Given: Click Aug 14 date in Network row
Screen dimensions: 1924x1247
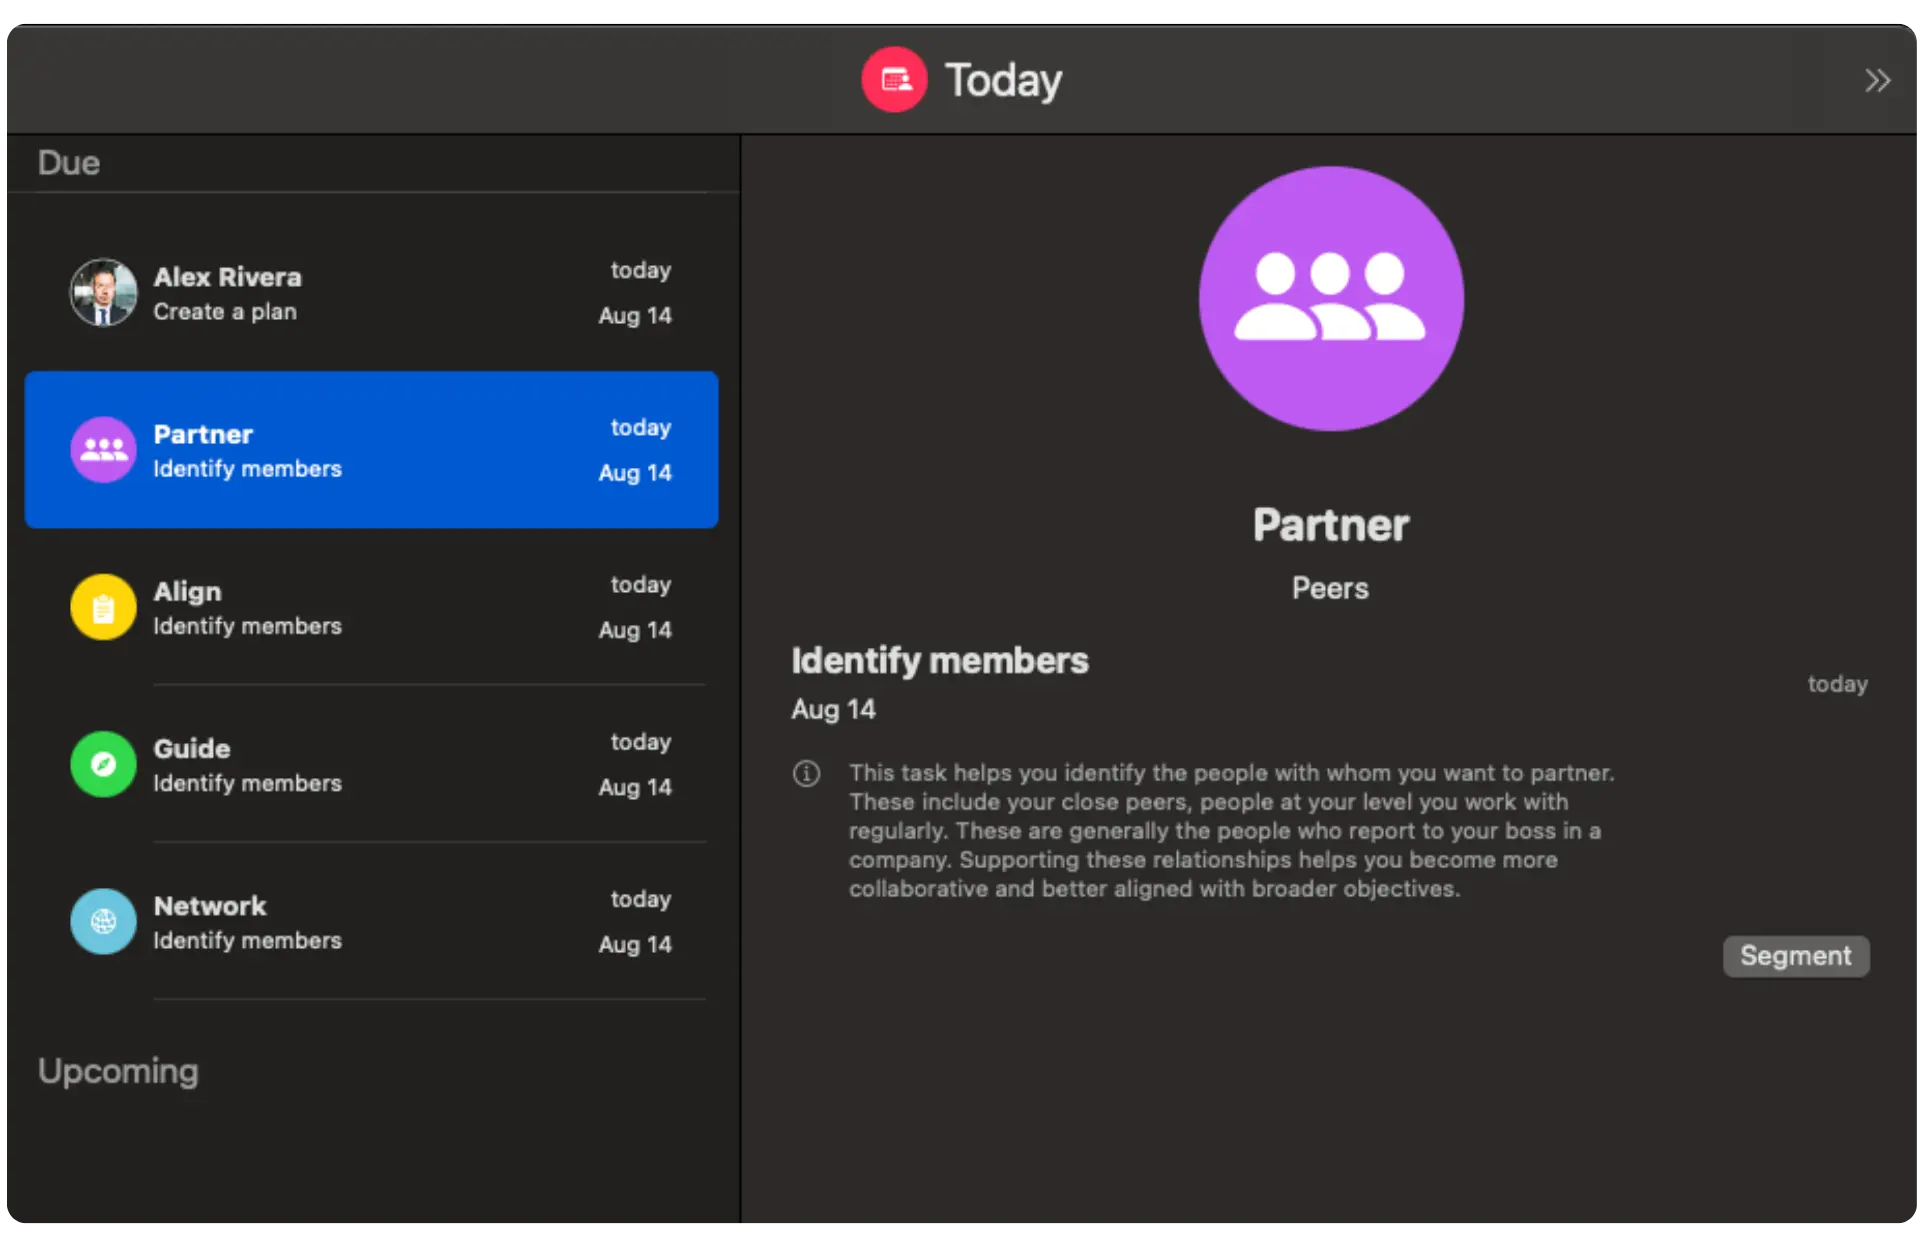Looking at the screenshot, I should pyautogui.click(x=635, y=945).
